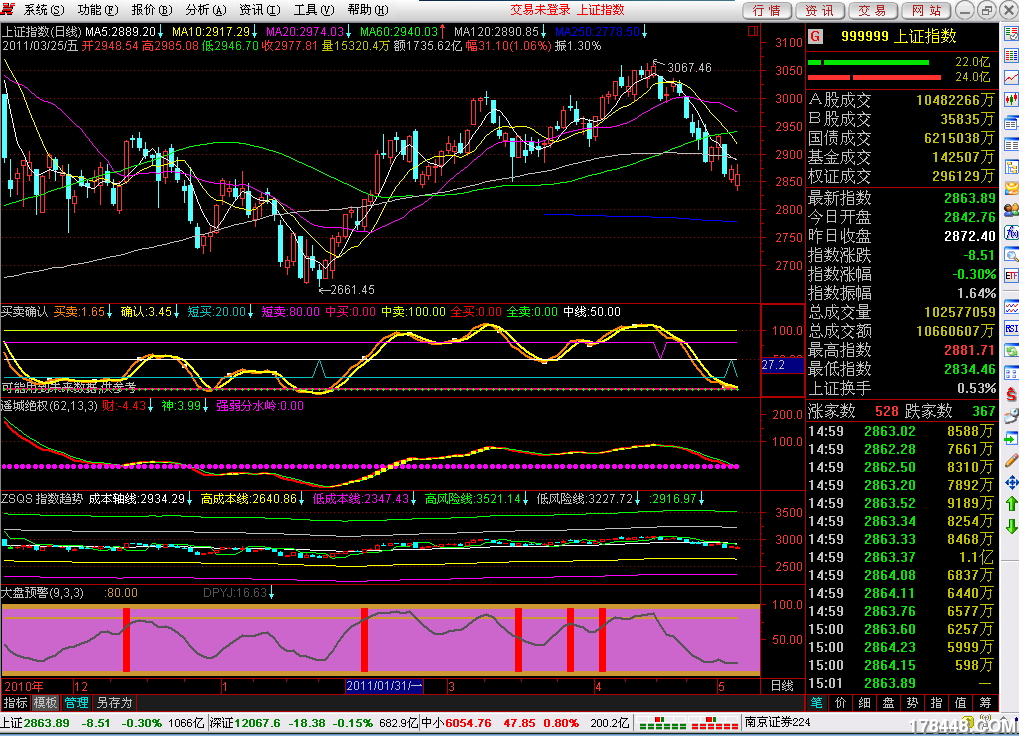Viewport: 1019px width, 736px height.
Task: Click the 网站 button in the title bar
Action: tap(927, 10)
